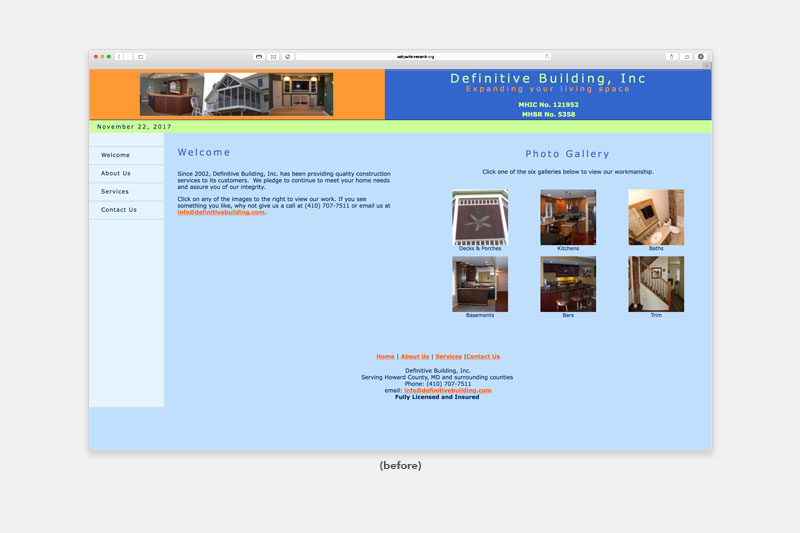This screenshot has width=800, height=533.
Task: Click the Services link in the footer
Action: (x=448, y=356)
